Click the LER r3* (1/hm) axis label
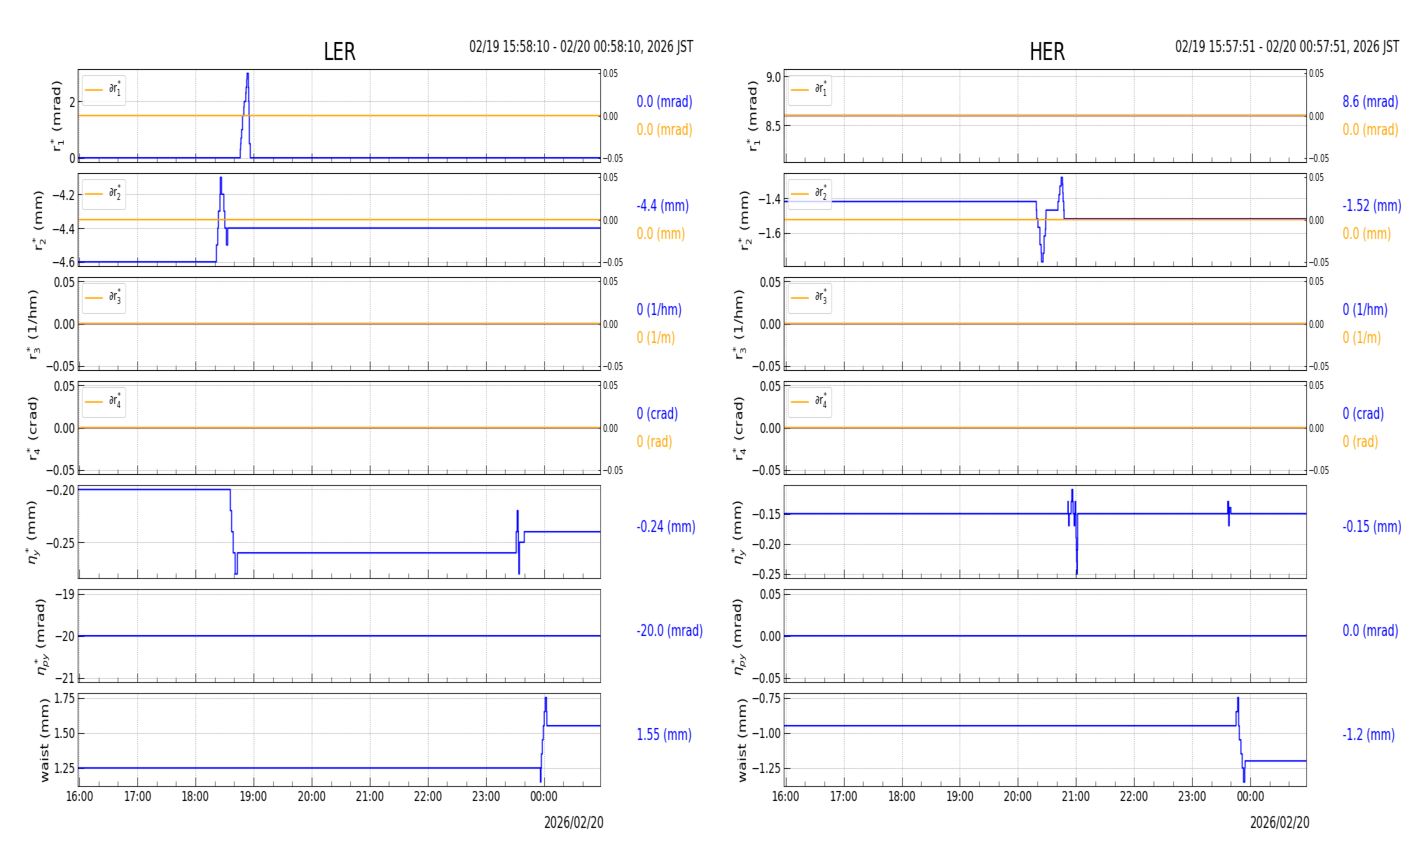1412x864 pixels. pyautogui.click(x=33, y=324)
